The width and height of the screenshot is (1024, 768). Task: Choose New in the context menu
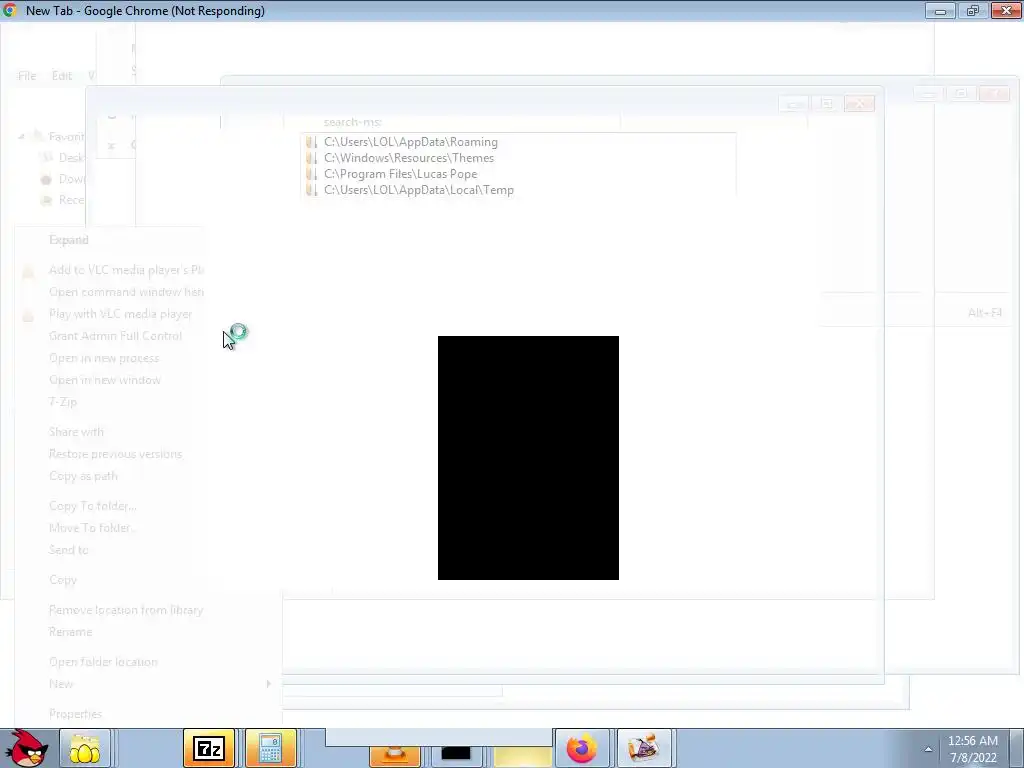point(61,684)
